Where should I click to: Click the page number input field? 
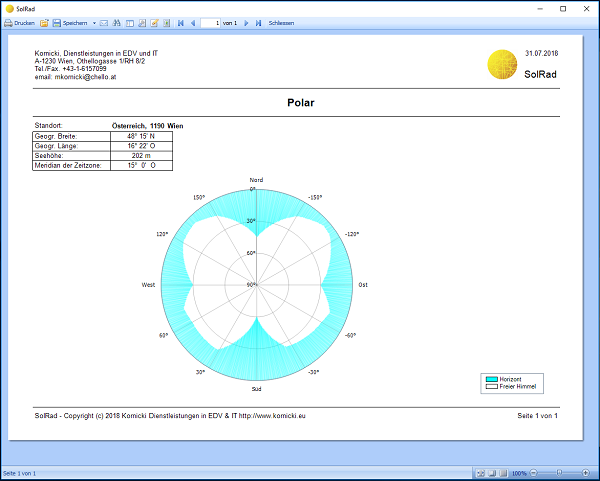click(x=211, y=22)
